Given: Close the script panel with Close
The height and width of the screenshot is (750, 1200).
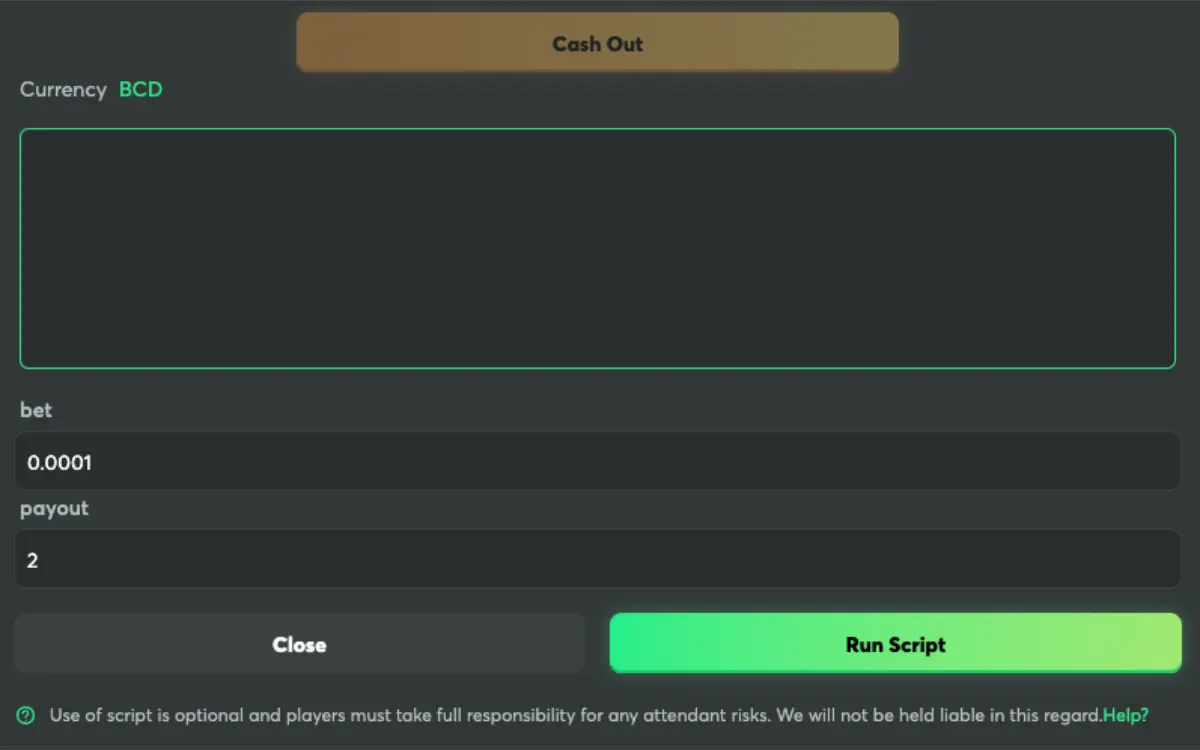Looking at the screenshot, I should click(x=299, y=644).
